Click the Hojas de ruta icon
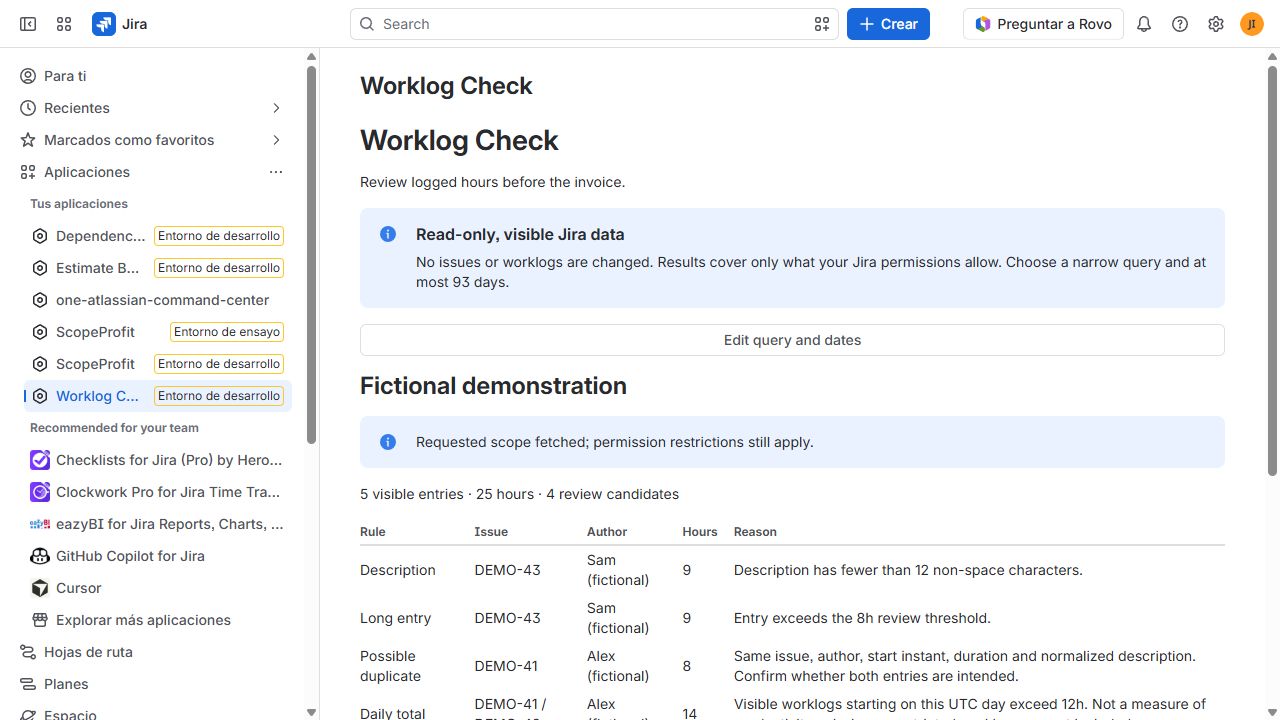The height and width of the screenshot is (720, 1280). (x=28, y=652)
